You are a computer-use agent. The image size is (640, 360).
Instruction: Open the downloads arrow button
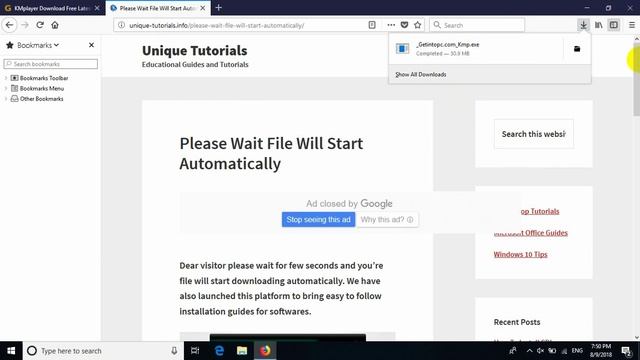pos(583,25)
